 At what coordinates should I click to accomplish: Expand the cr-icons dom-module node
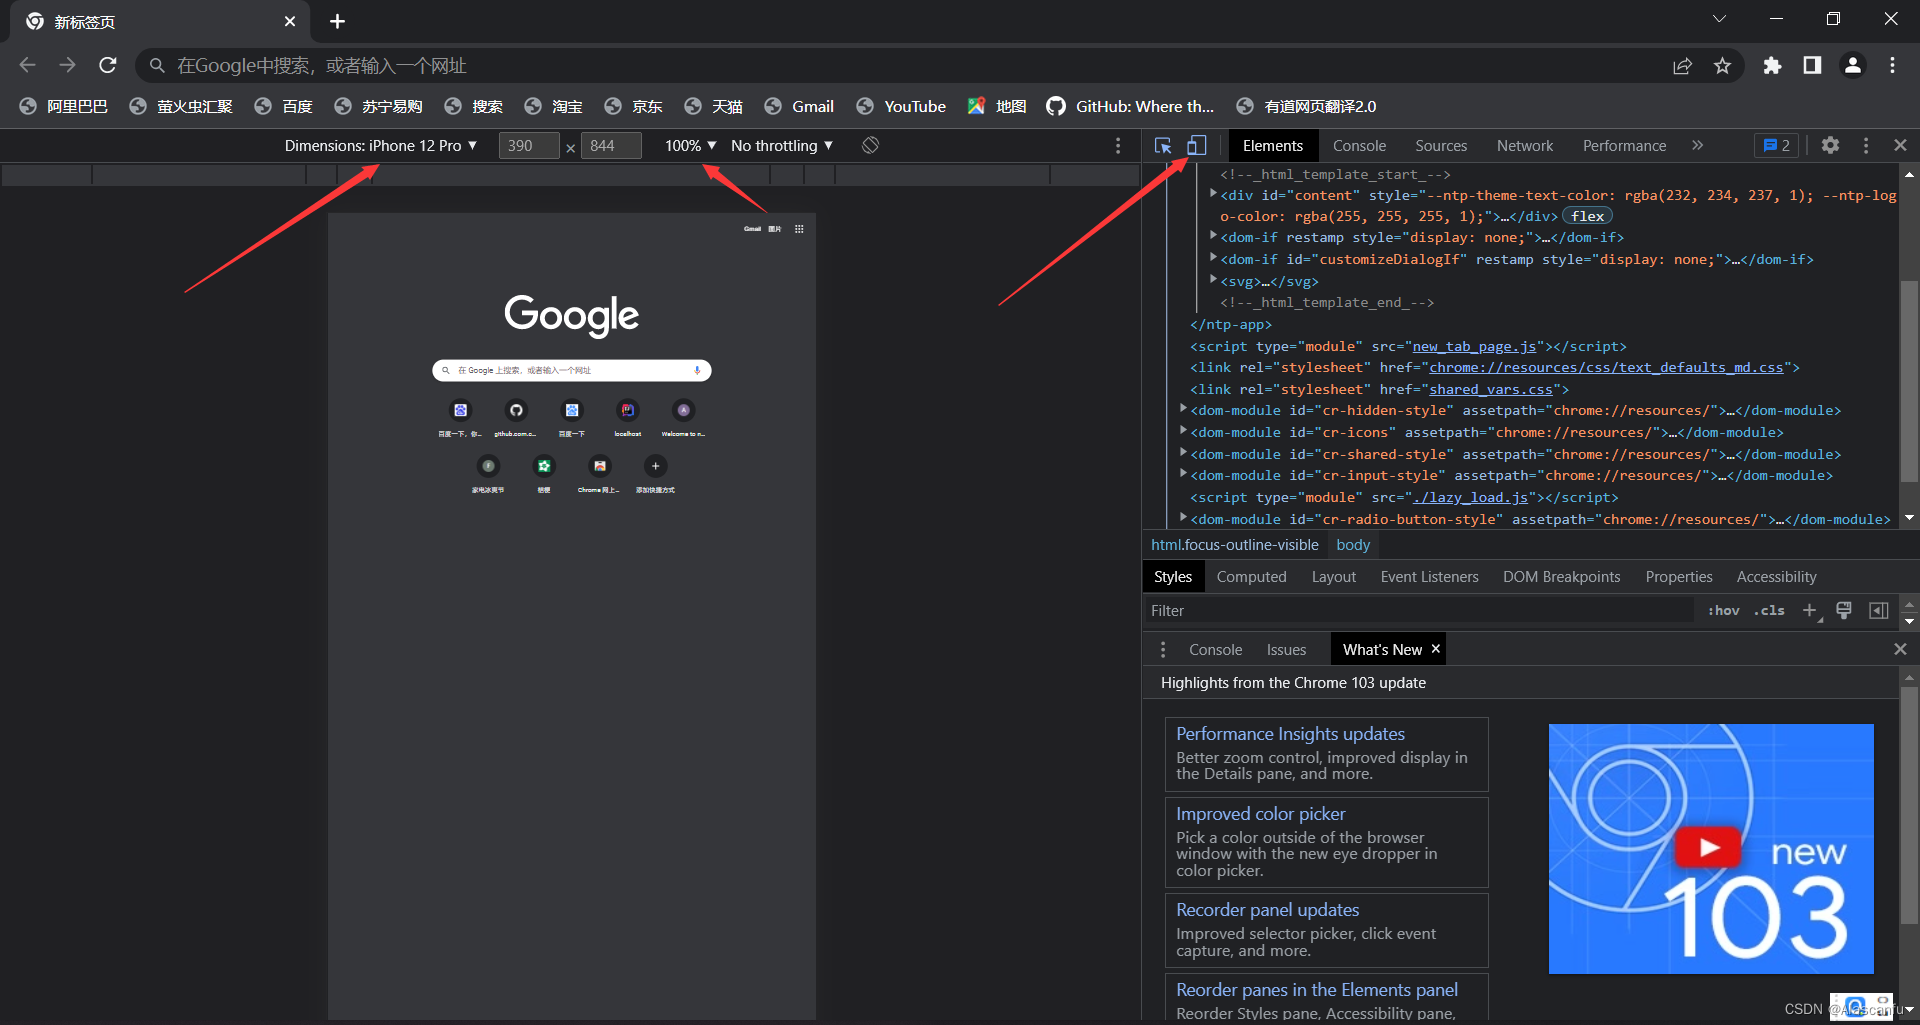[1183, 431]
